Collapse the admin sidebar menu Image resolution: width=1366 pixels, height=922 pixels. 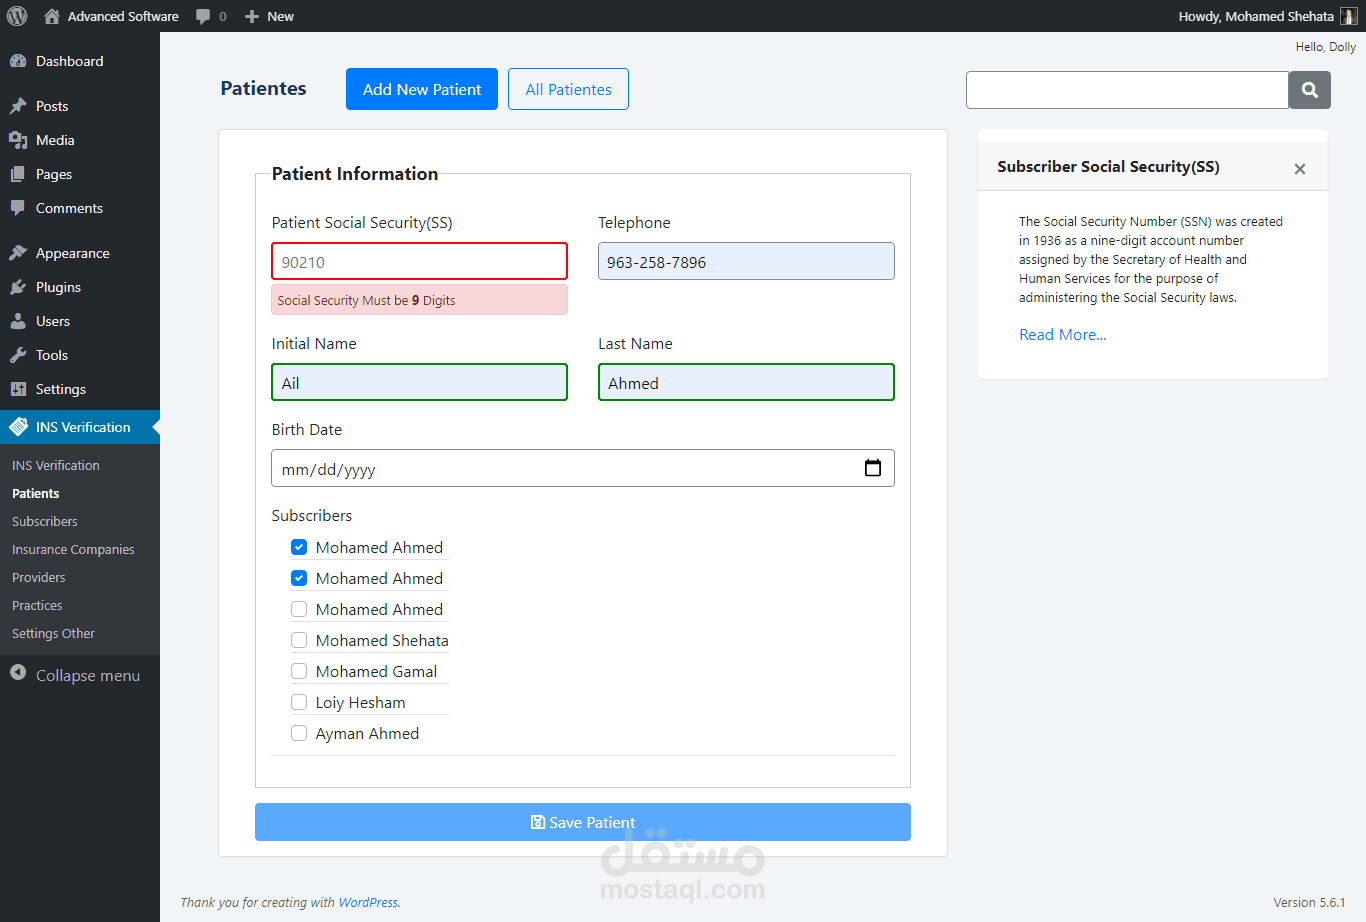pyautogui.click(x=75, y=675)
